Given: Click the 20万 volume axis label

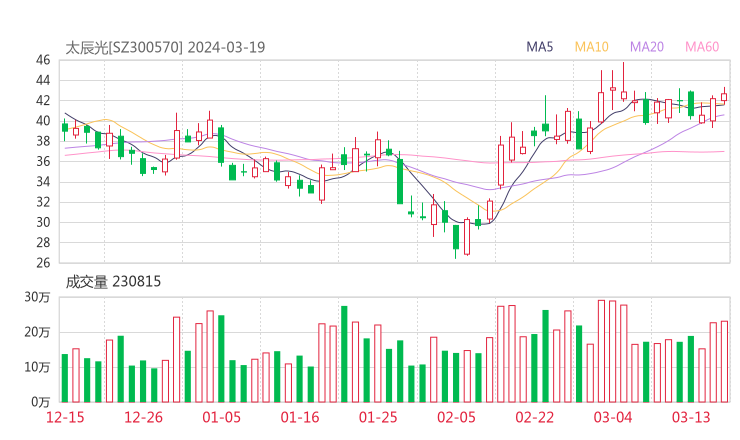Looking at the screenshot, I should click(x=37, y=332).
